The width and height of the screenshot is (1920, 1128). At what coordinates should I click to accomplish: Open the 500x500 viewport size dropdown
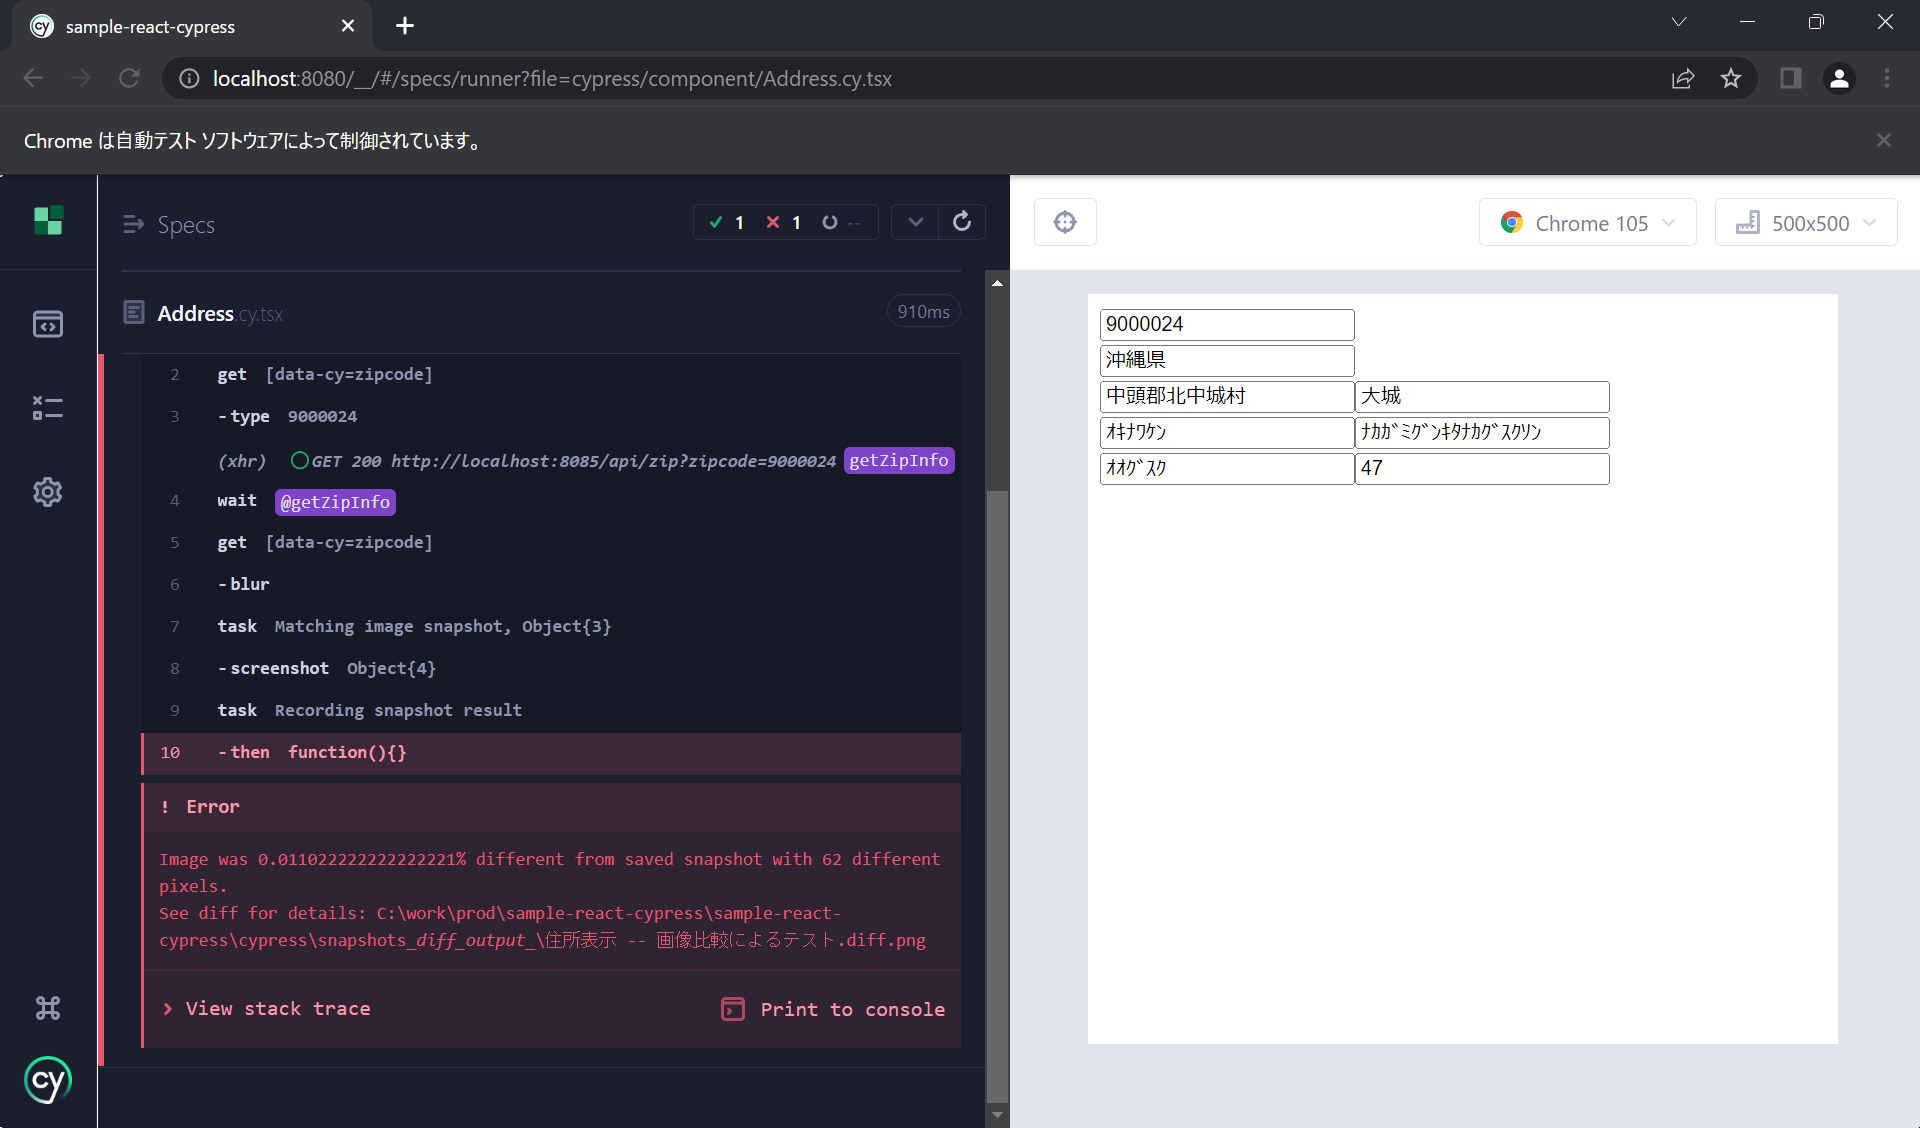click(1806, 222)
